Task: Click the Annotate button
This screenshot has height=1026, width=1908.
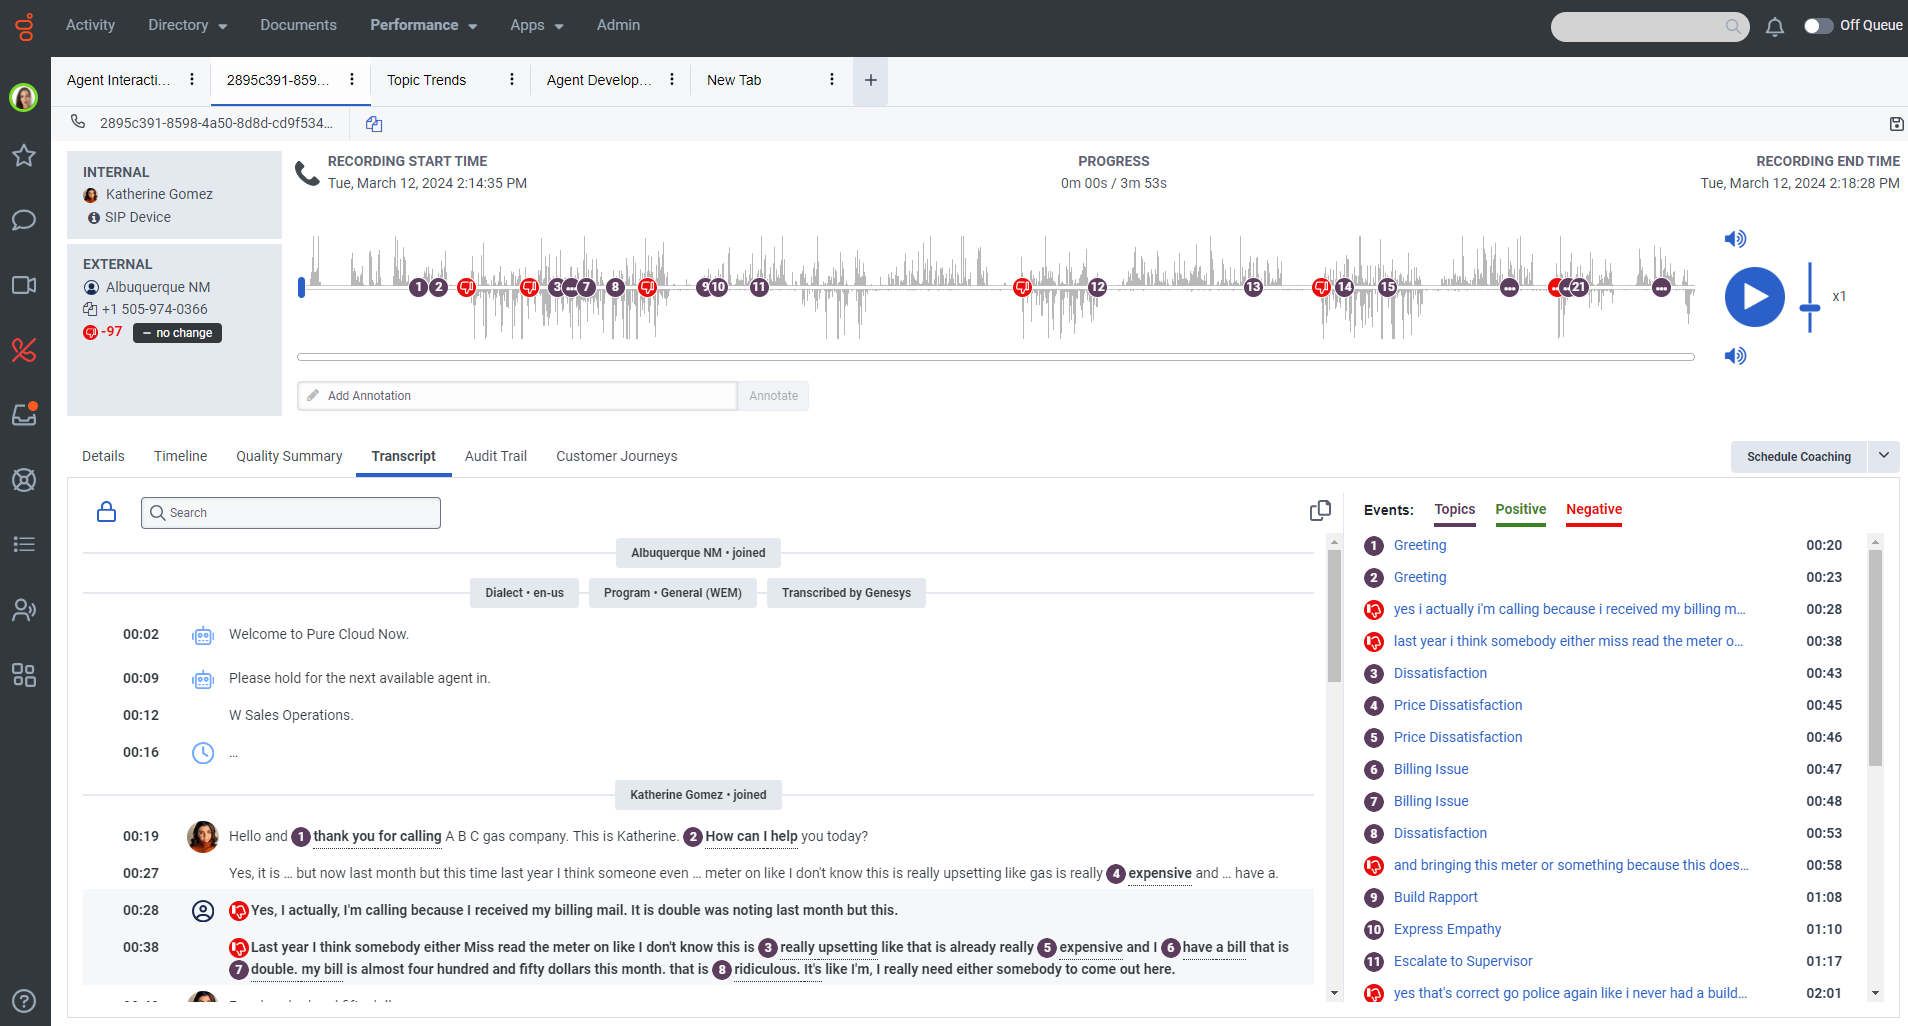Action: click(772, 395)
